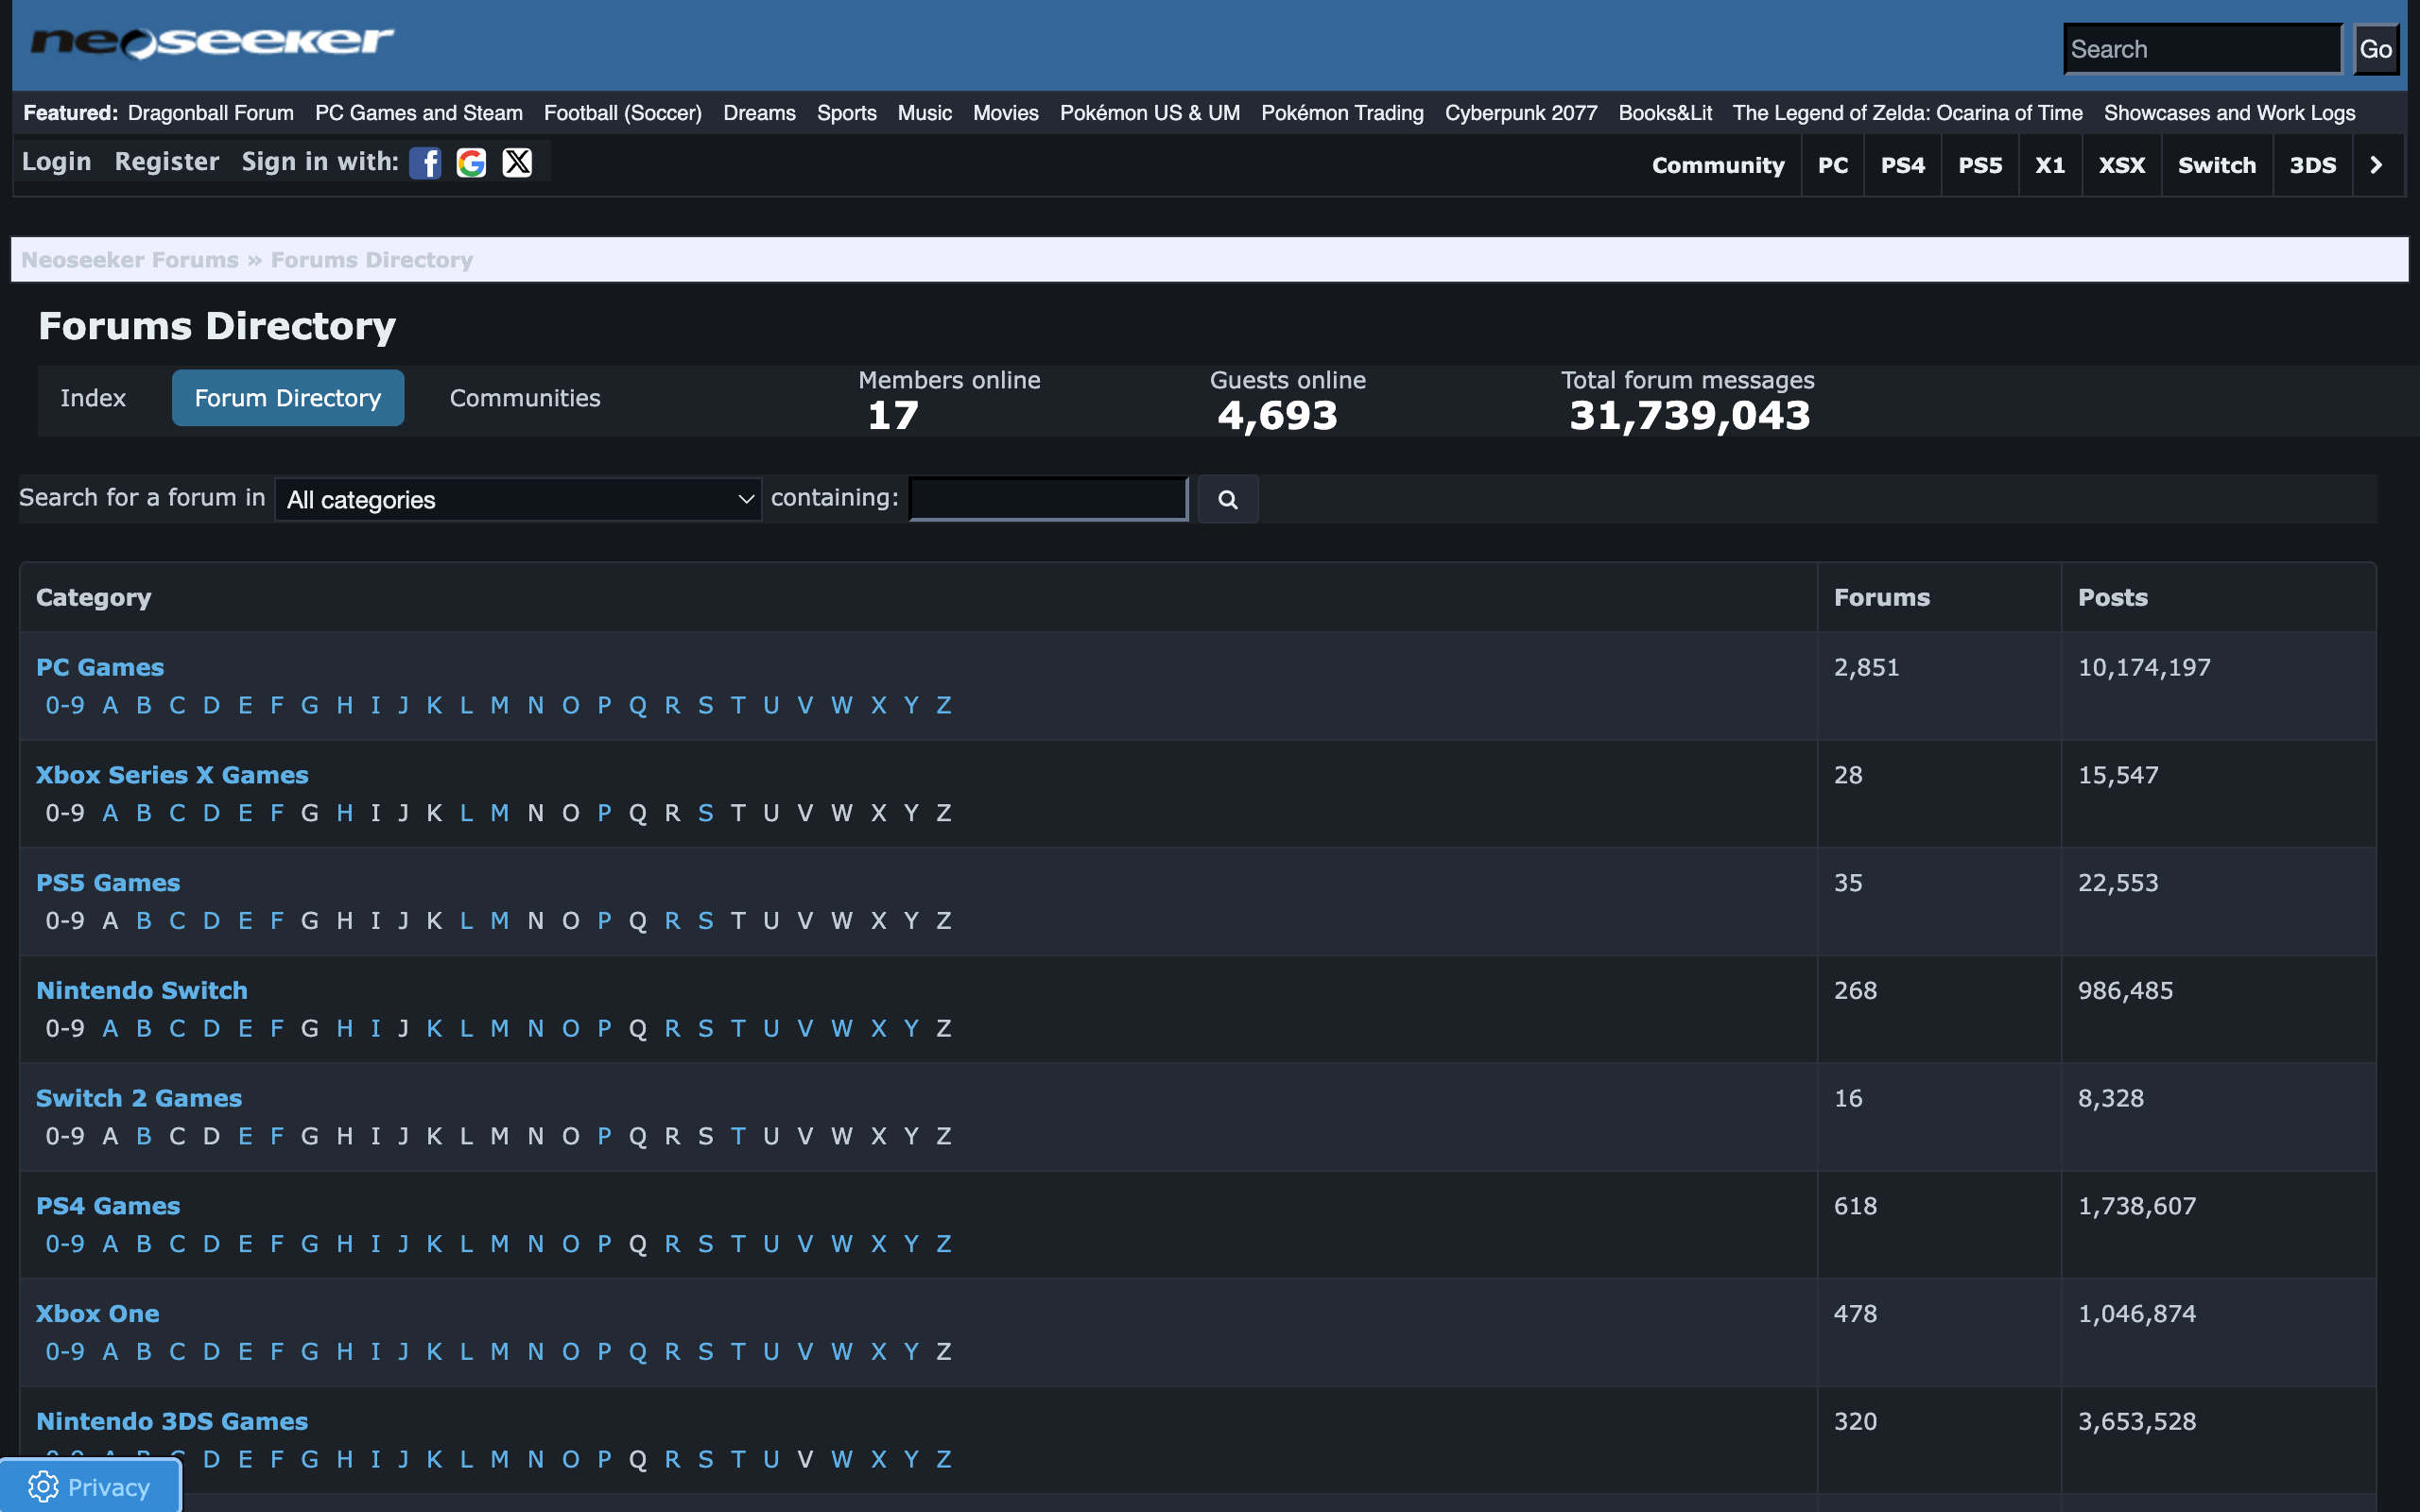This screenshot has height=1512, width=2420.
Task: Click the platform nav right arrow
Action: (x=2376, y=165)
